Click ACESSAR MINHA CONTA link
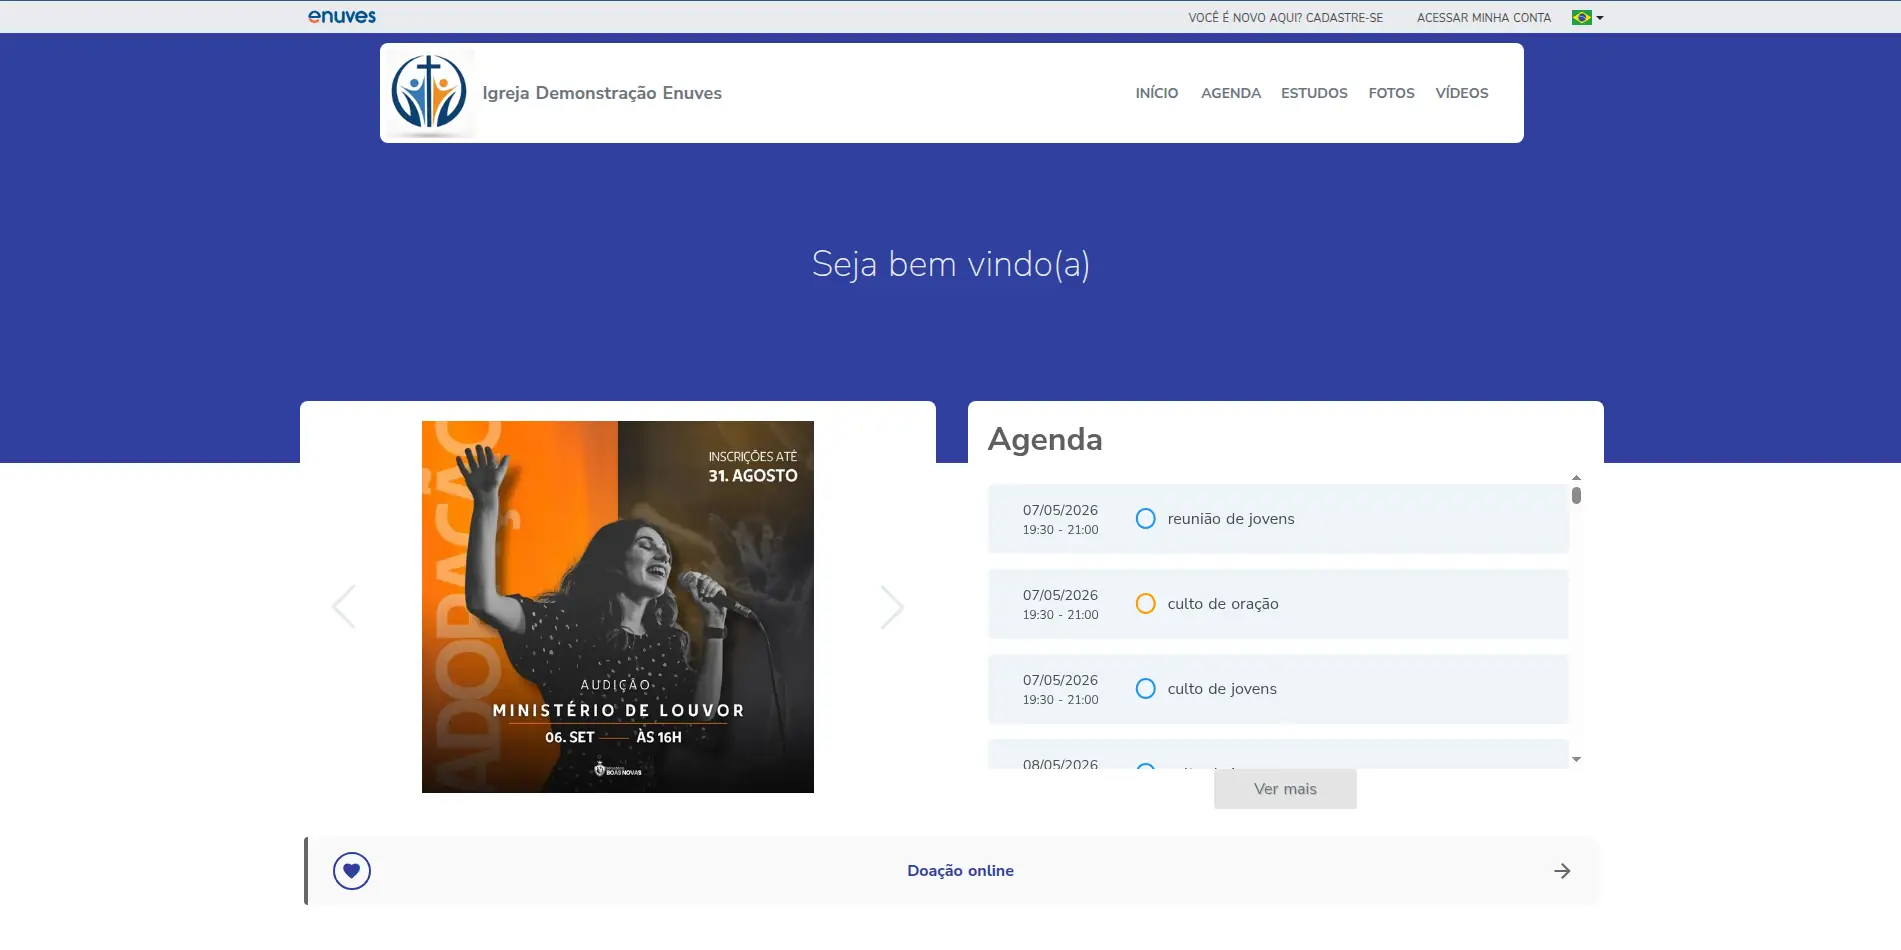The width and height of the screenshot is (1901, 950). pyautogui.click(x=1484, y=18)
